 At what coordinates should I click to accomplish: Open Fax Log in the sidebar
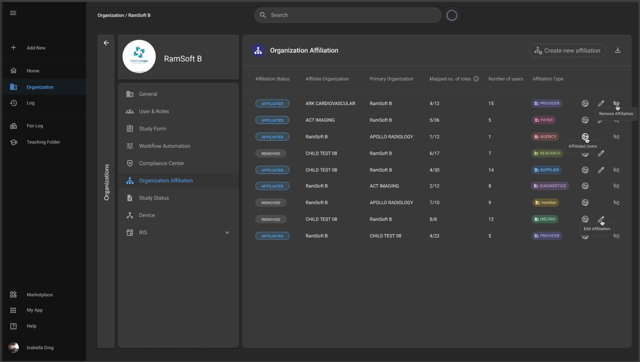[x=35, y=126]
